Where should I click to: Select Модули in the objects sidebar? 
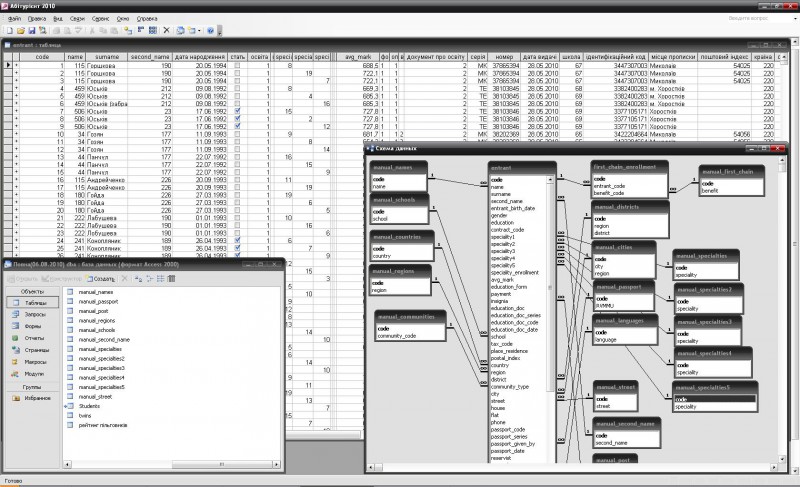tap(32, 374)
